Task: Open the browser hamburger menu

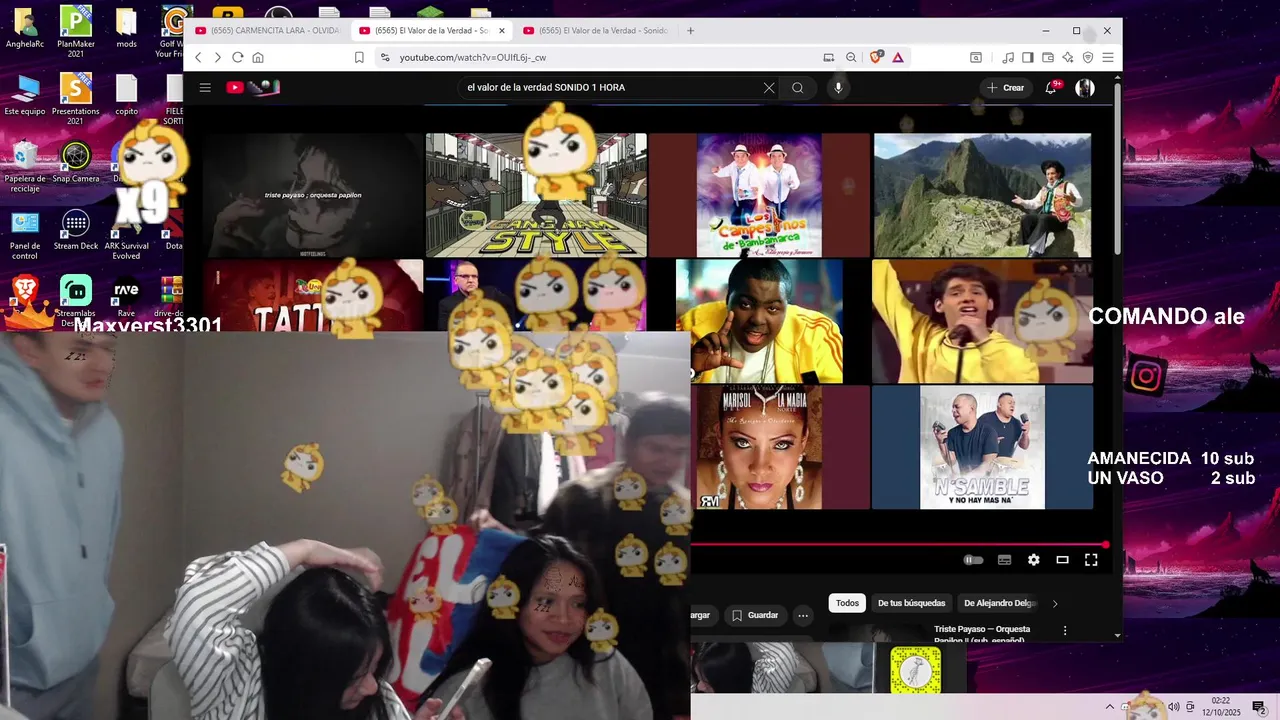Action: [x=1108, y=58]
